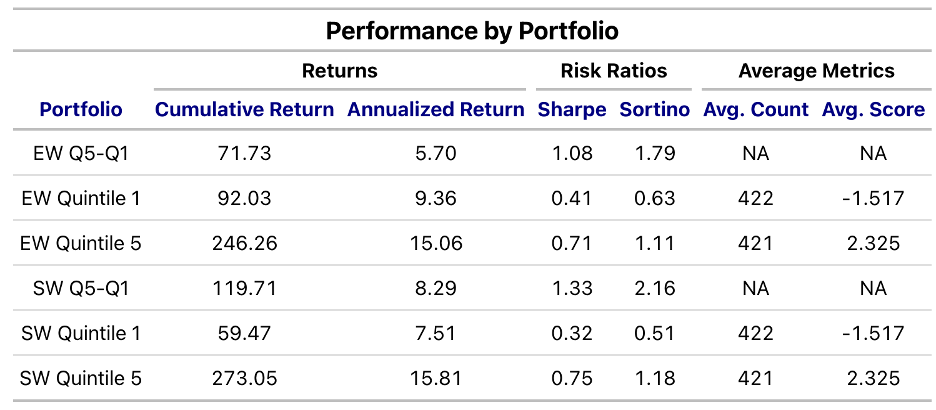Click the SW Quintile 1 row label
936x410 pixels.
tap(81, 333)
